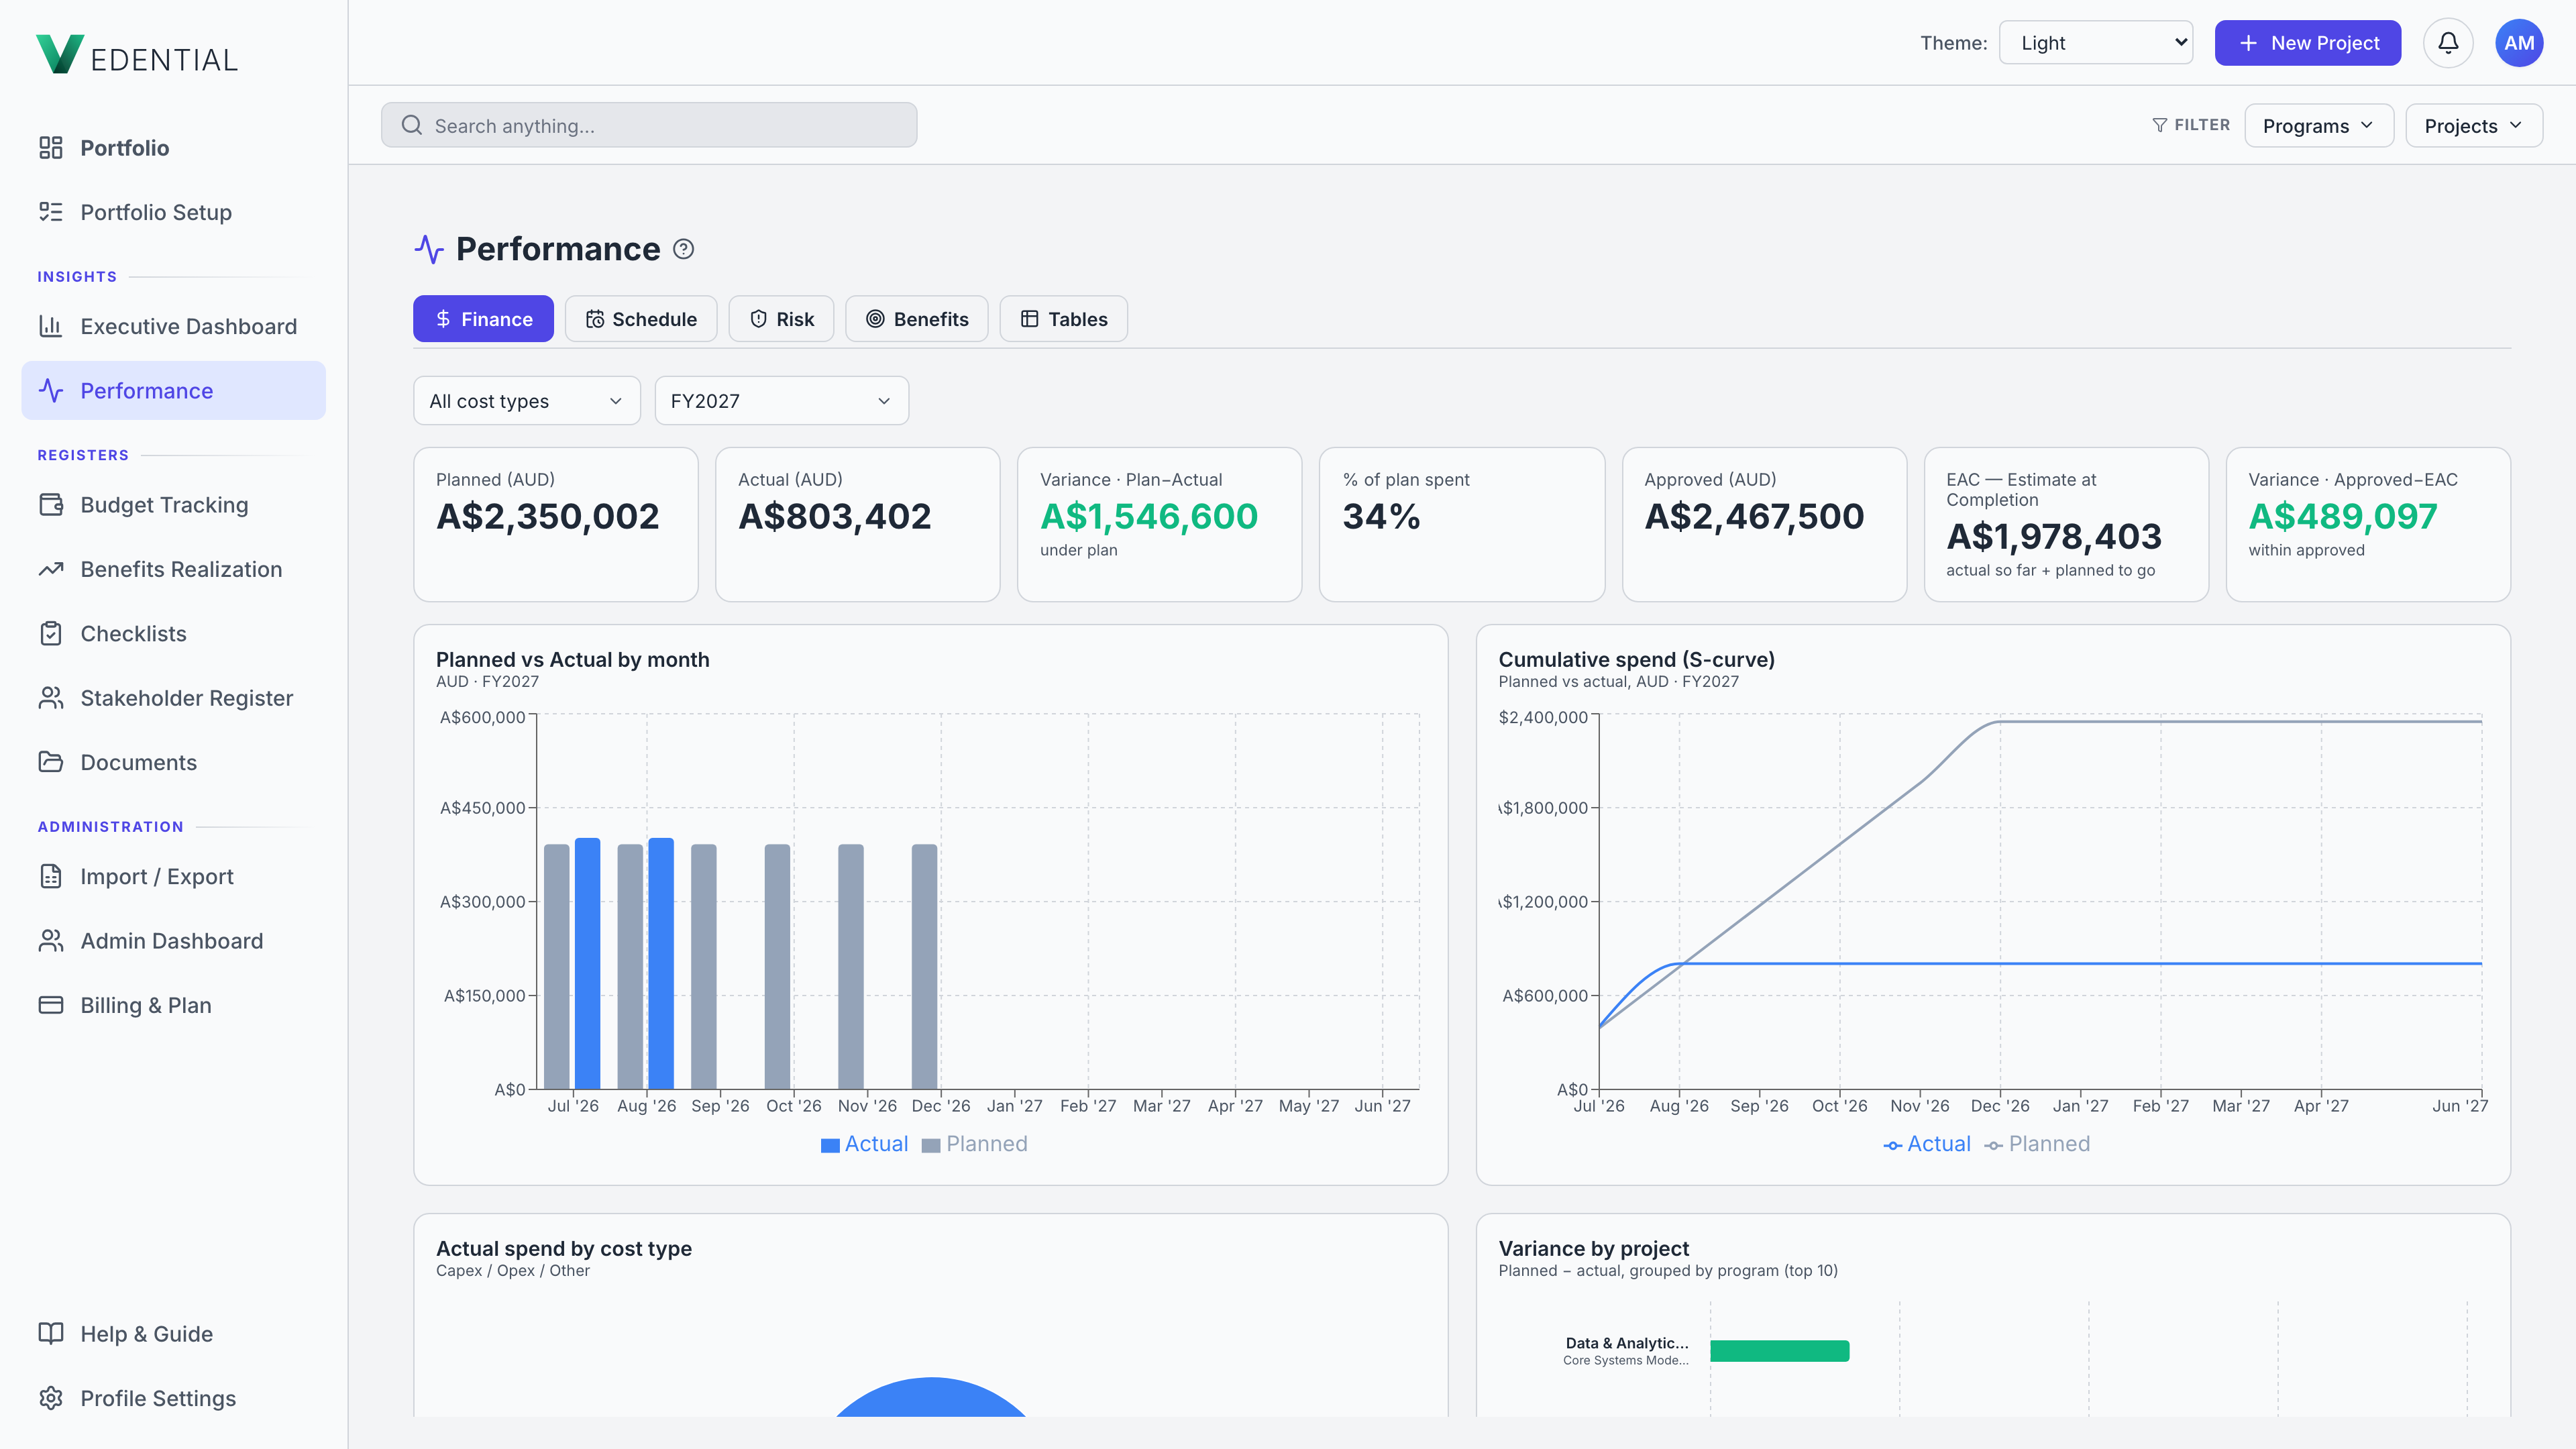Click the EAC Estimate at Completion card
This screenshot has height=1449, width=2576.
(x=2066, y=524)
